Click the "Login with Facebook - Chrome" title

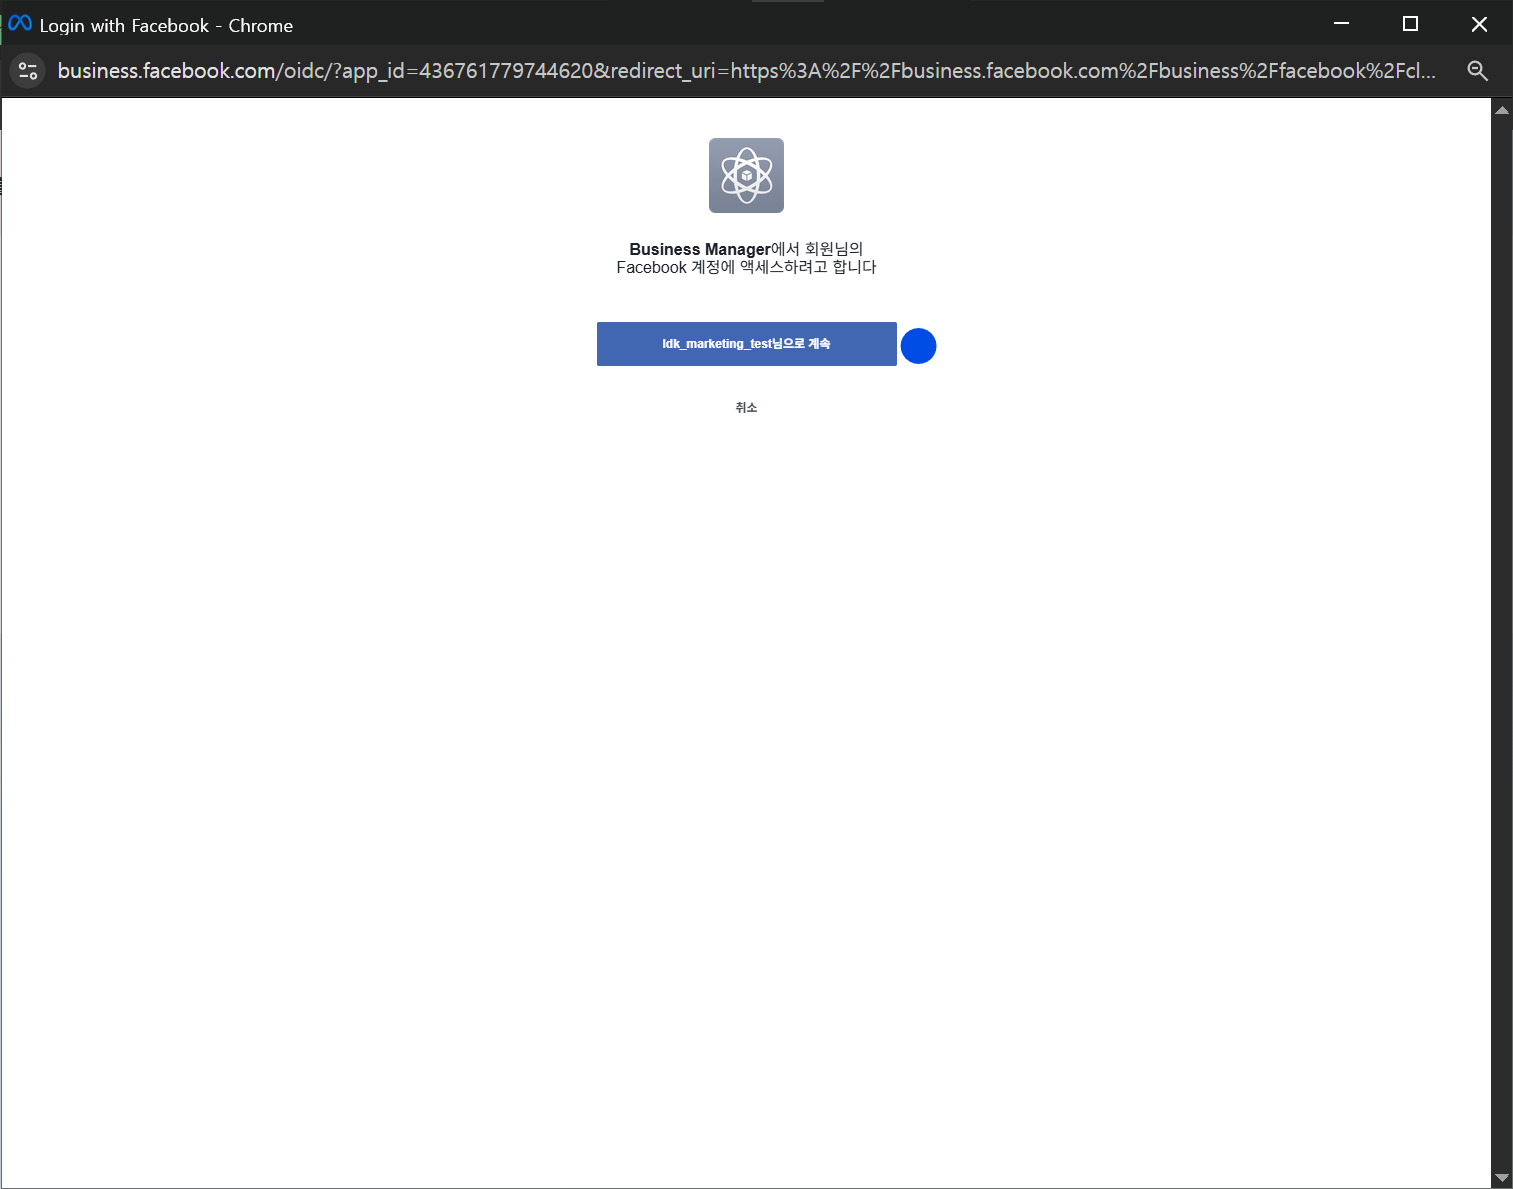(166, 26)
